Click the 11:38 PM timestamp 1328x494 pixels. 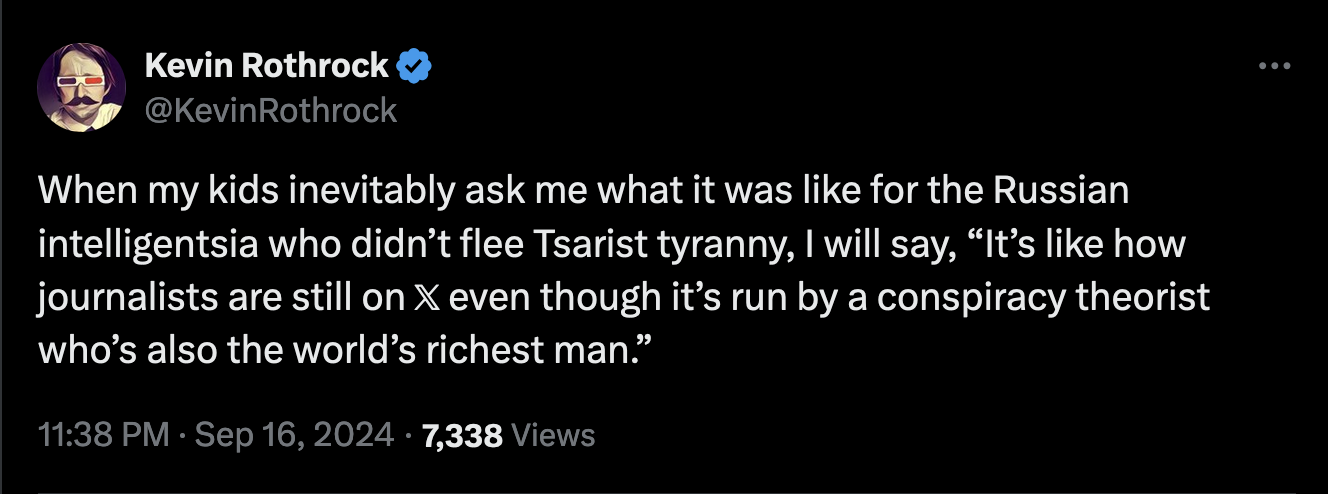103,435
